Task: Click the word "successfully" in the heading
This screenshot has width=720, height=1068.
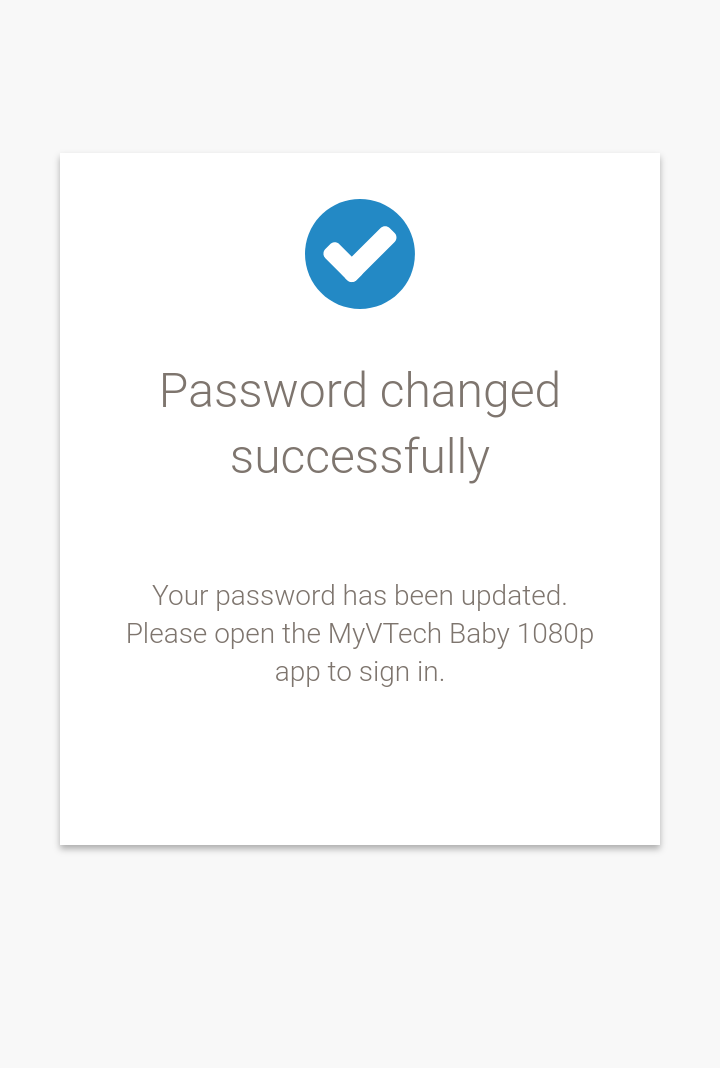Action: [360, 457]
